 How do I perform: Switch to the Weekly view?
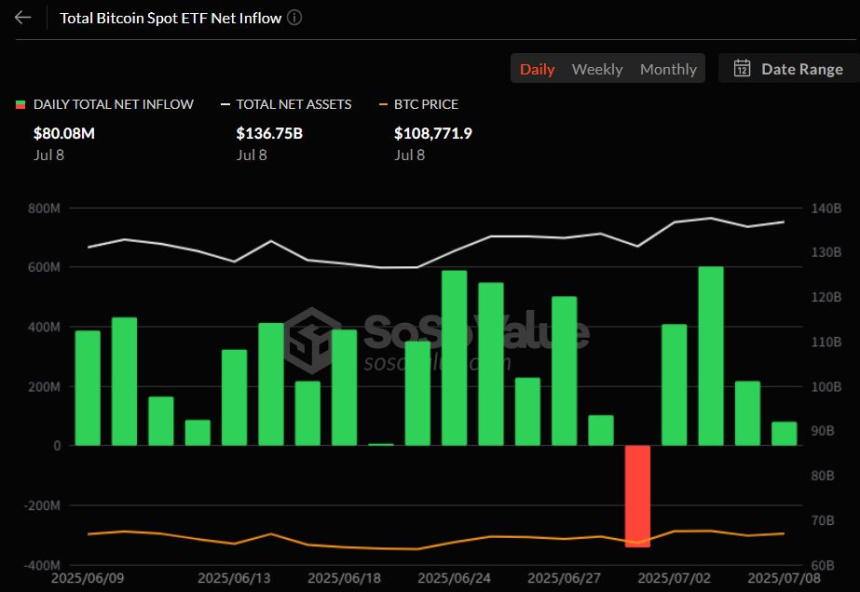[597, 69]
